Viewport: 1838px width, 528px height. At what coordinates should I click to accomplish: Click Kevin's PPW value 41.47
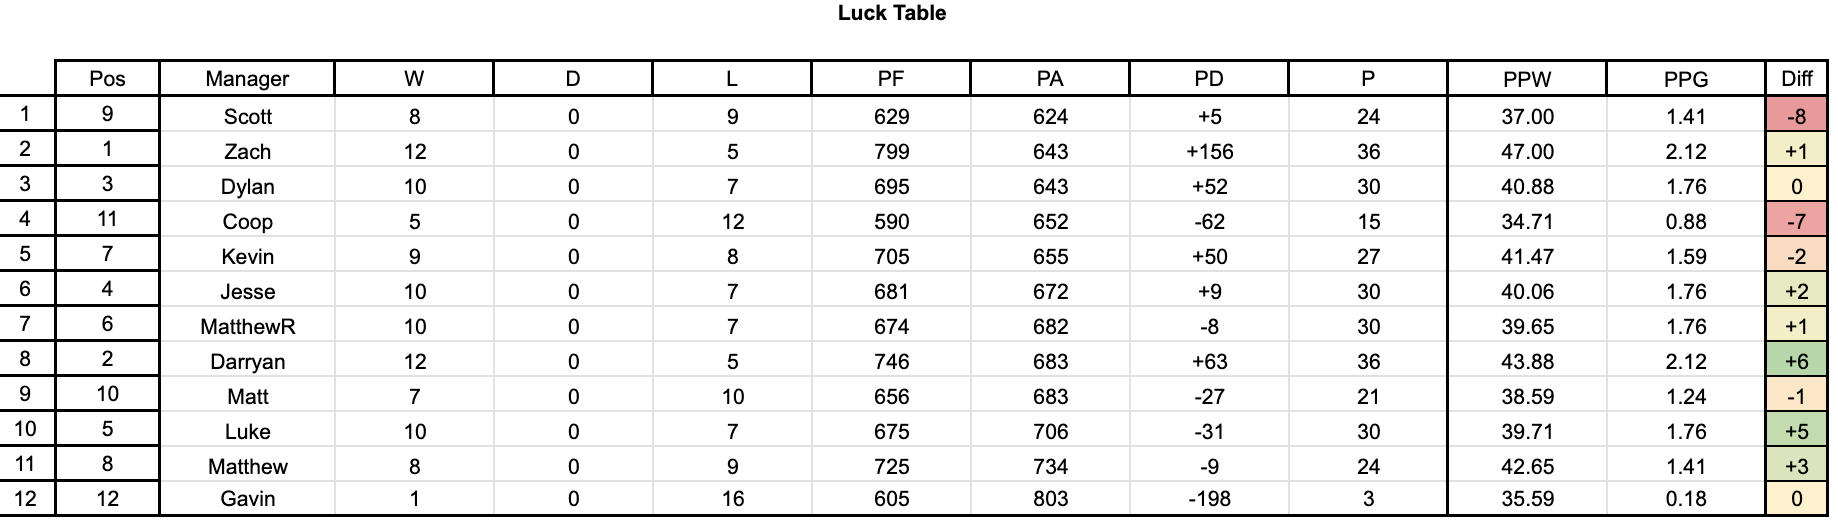pos(1527,256)
